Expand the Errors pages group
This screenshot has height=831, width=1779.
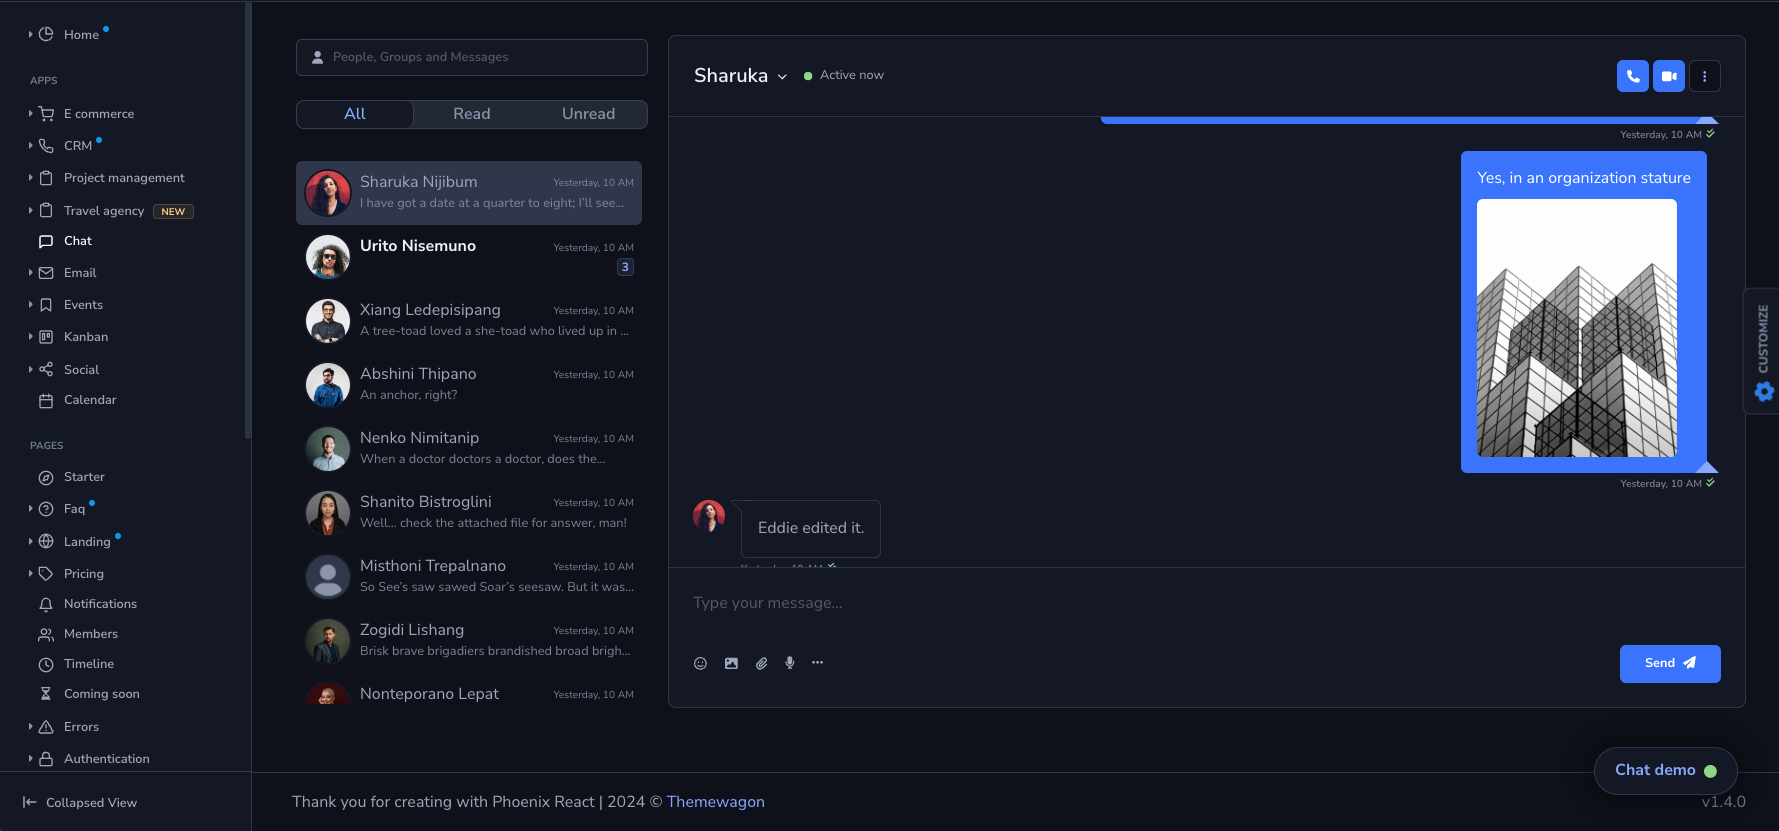[x=31, y=727]
